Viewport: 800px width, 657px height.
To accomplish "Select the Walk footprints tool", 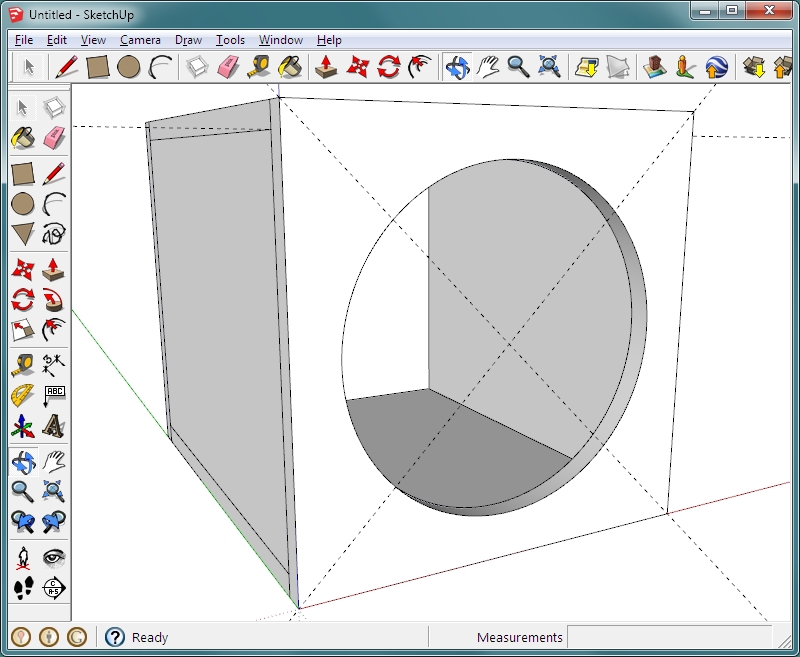I will (x=22, y=589).
